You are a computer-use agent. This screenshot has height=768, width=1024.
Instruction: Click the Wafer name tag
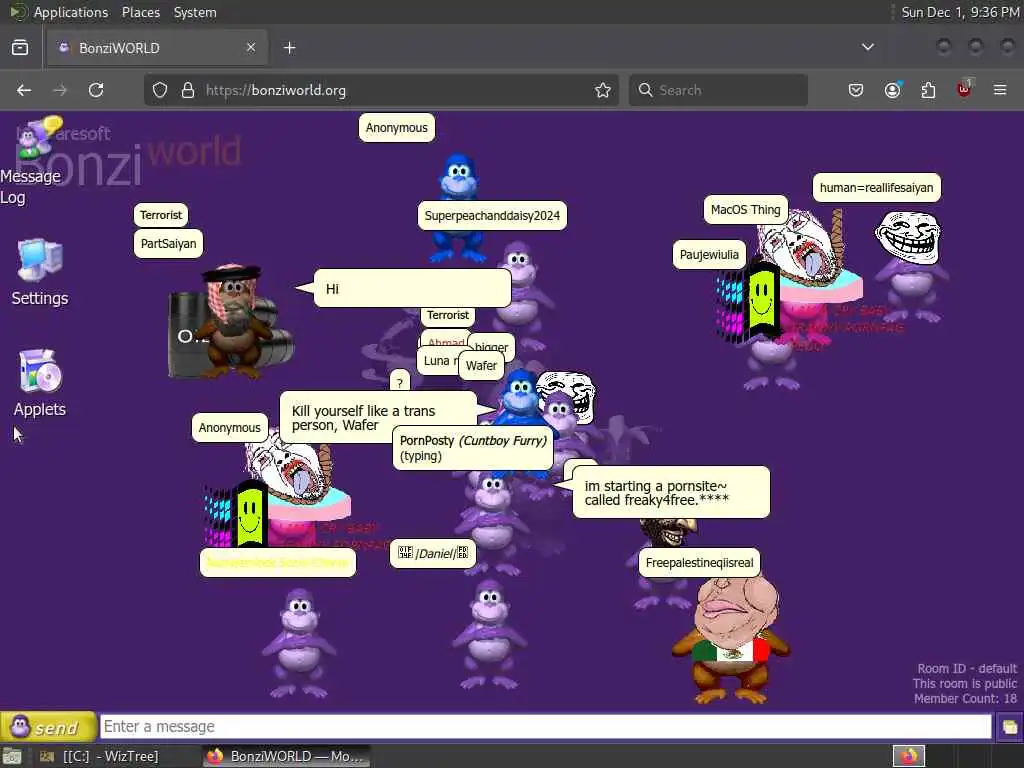click(x=481, y=366)
